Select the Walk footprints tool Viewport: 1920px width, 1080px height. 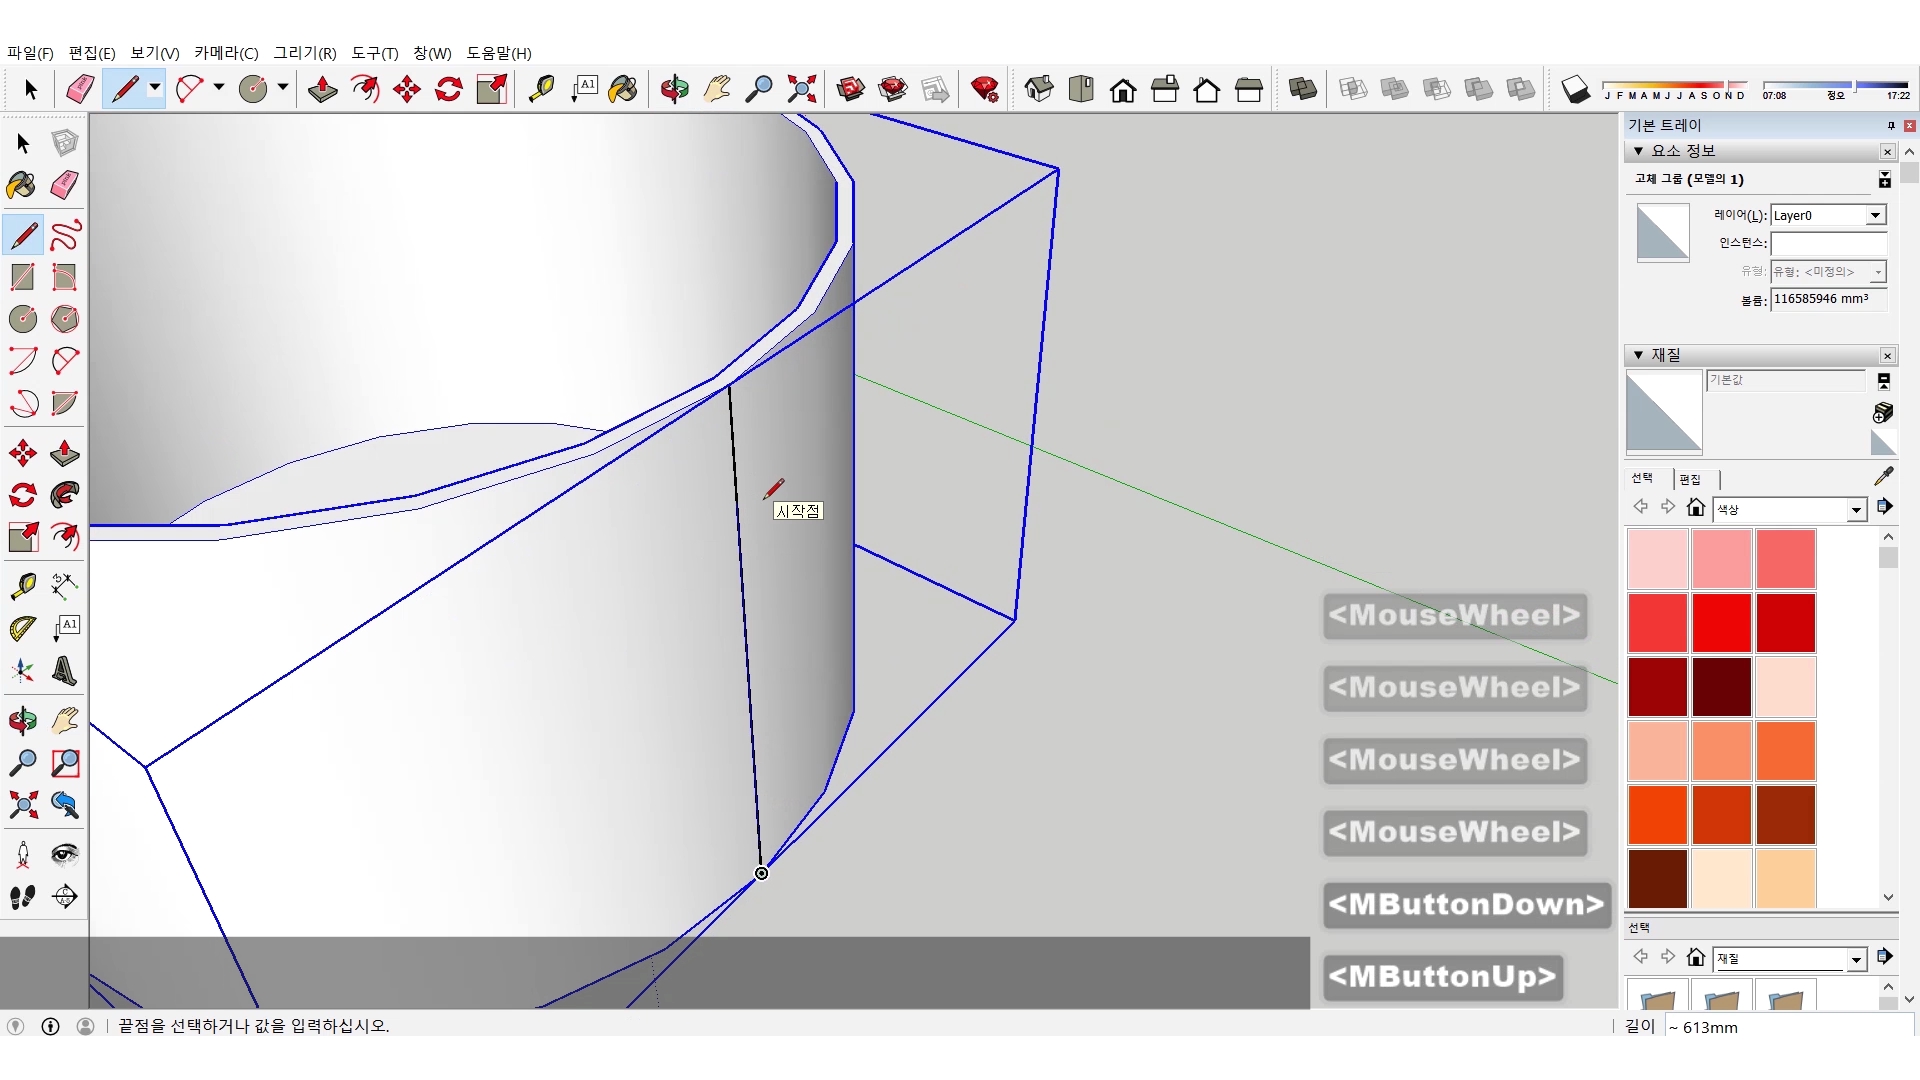click(x=22, y=897)
